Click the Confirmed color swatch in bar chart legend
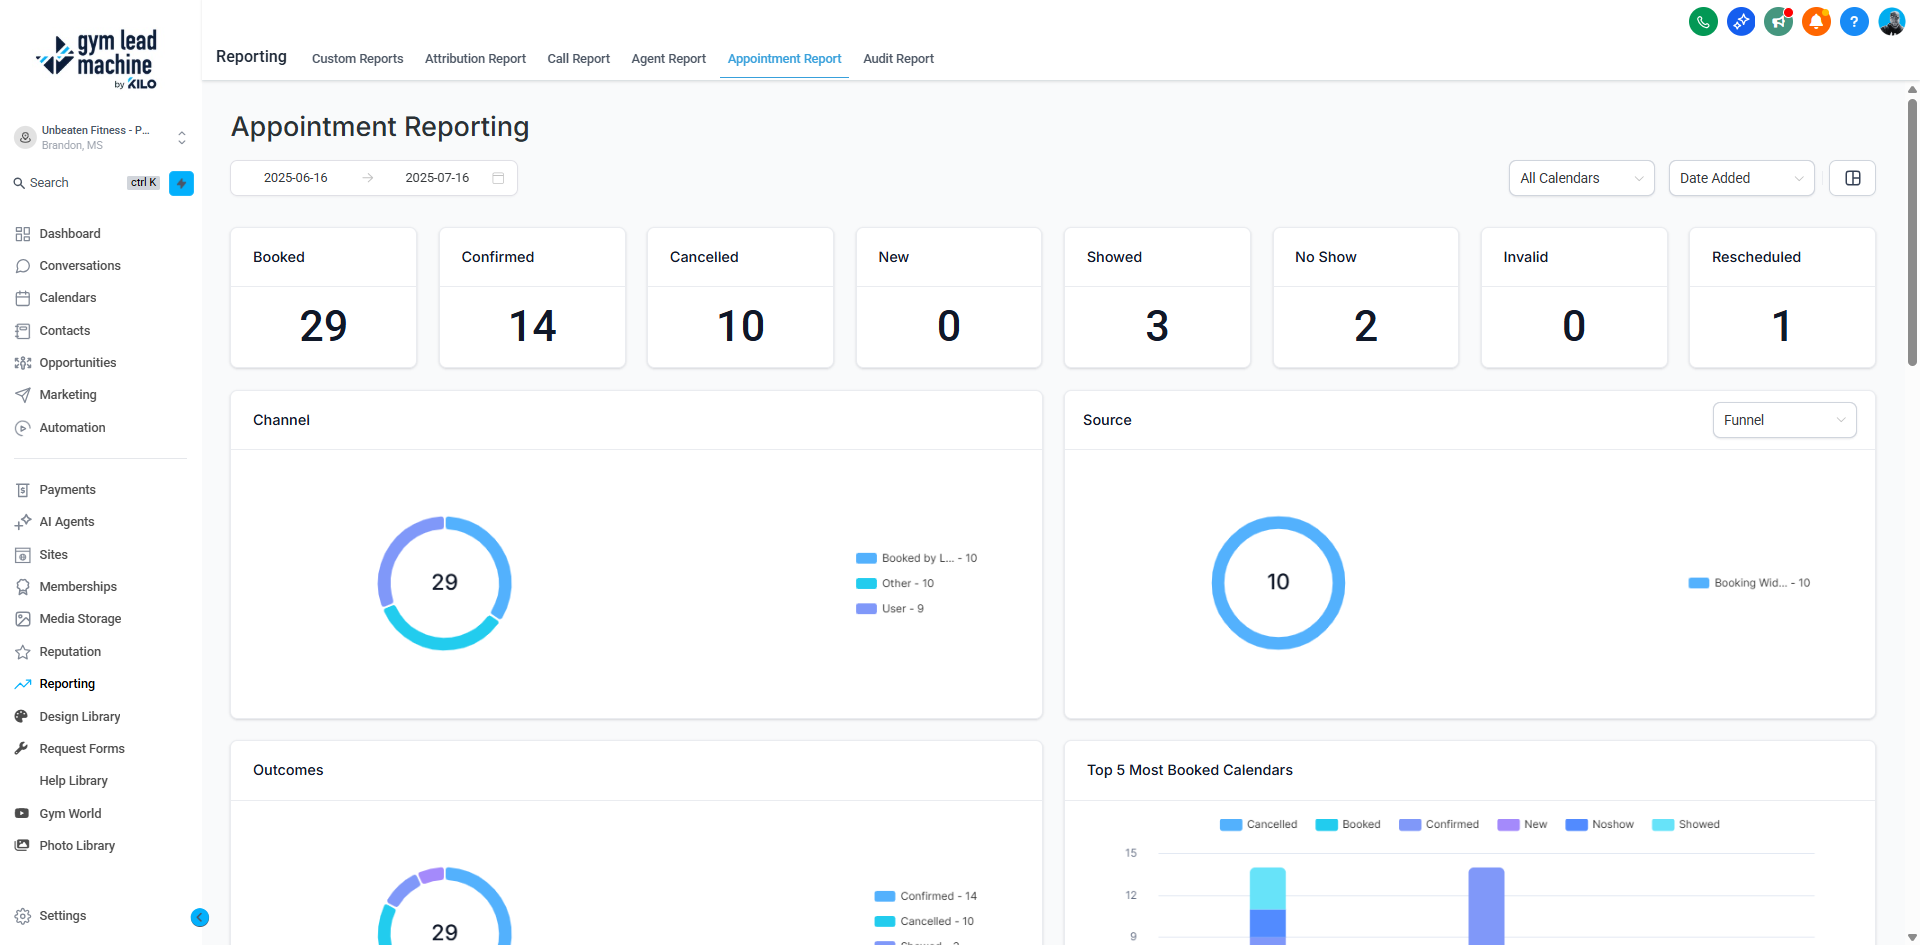 coord(1410,825)
